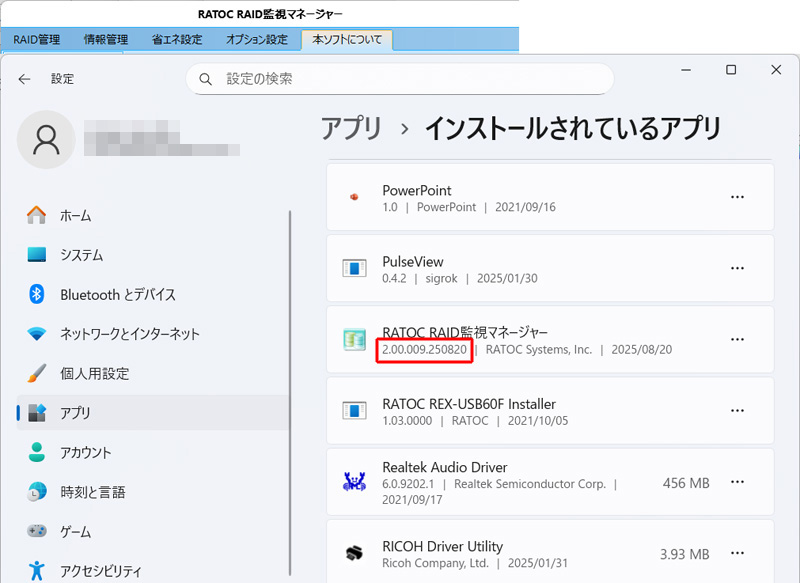
Task: Click the インストールされているアプリ heading
Action: coord(573,128)
